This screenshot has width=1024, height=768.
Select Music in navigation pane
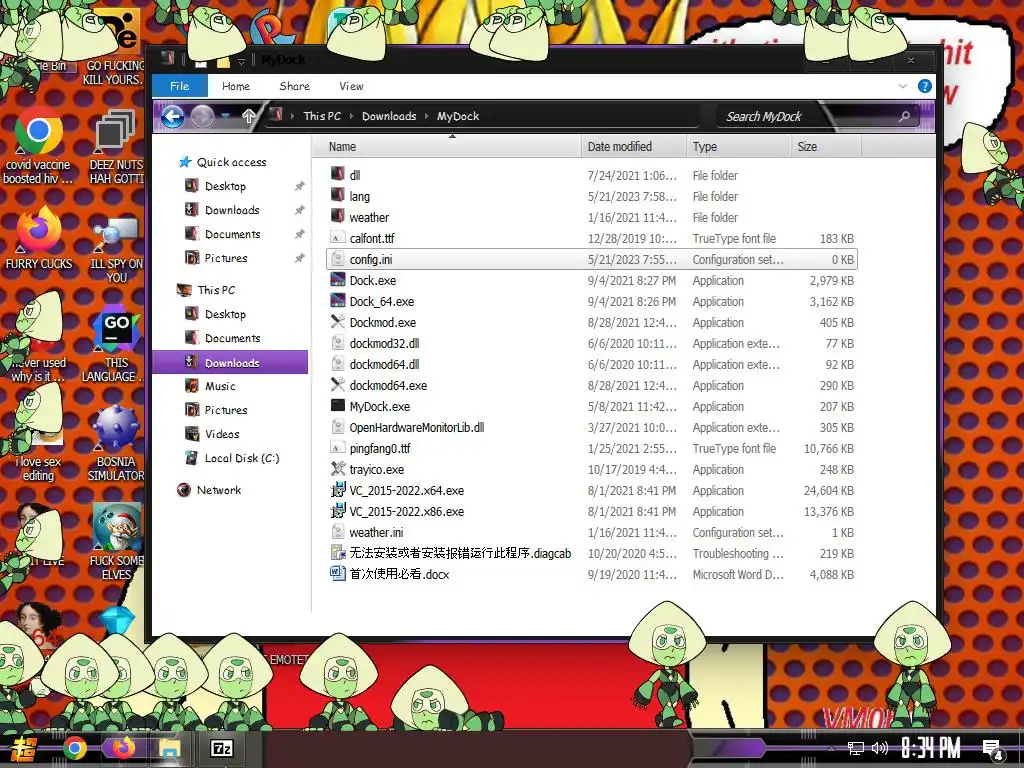220,386
